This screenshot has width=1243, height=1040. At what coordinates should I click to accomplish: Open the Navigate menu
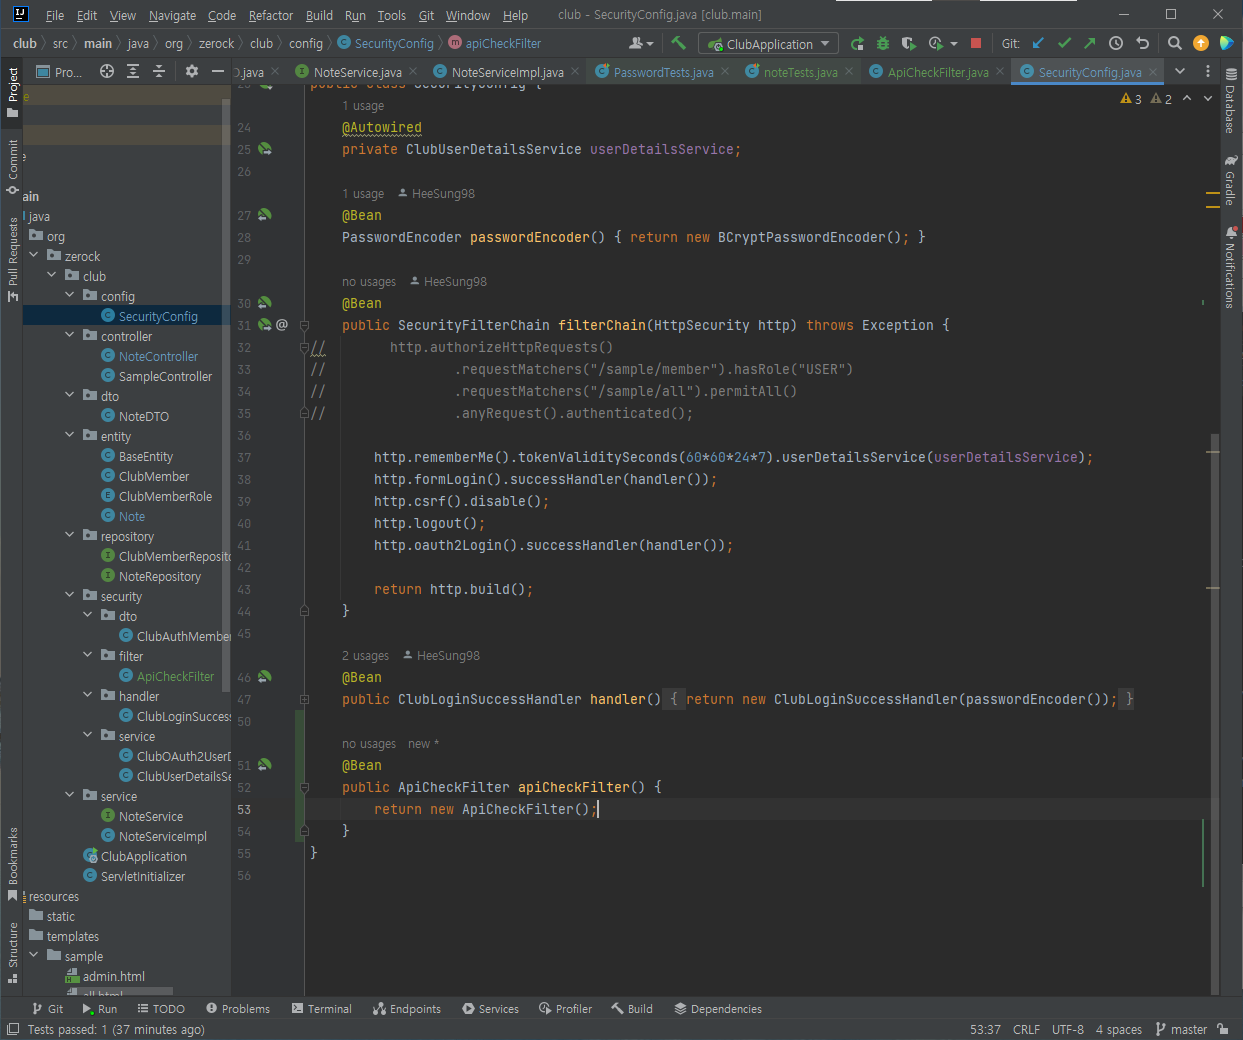tap(172, 15)
